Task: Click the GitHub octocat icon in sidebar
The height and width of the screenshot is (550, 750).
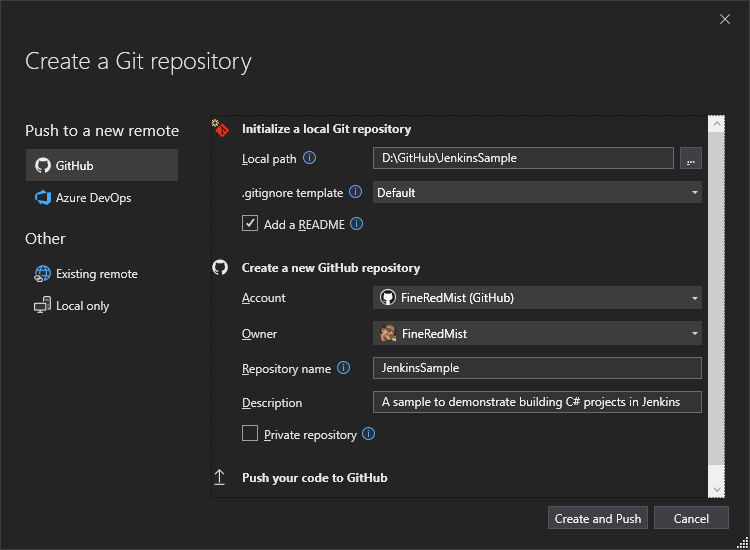Action: (x=43, y=165)
